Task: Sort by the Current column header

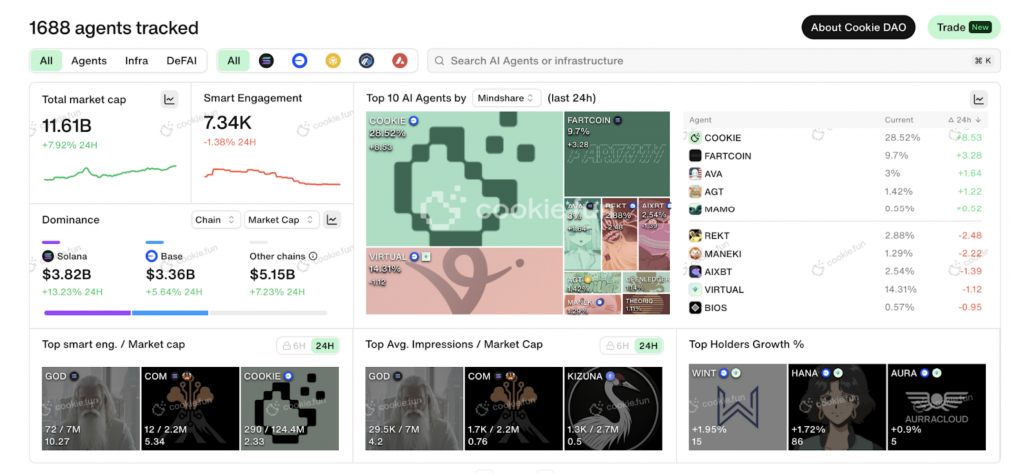Action: click(899, 120)
